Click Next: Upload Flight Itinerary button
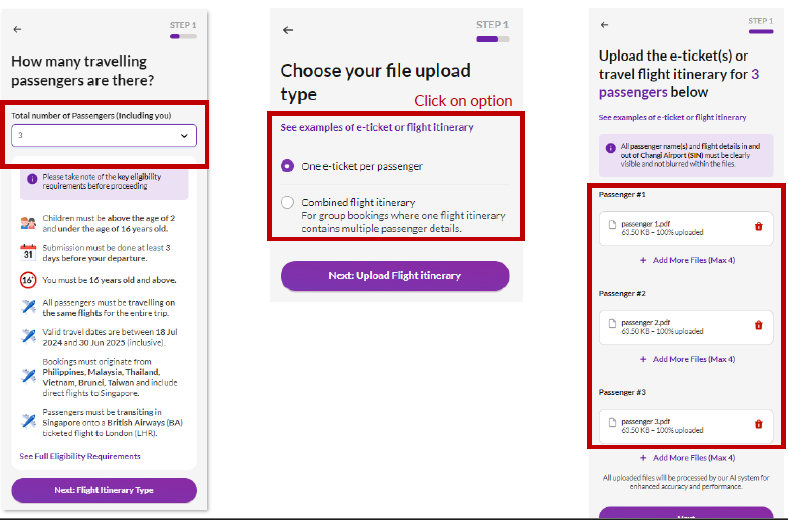The height and width of the screenshot is (520, 788). point(395,276)
